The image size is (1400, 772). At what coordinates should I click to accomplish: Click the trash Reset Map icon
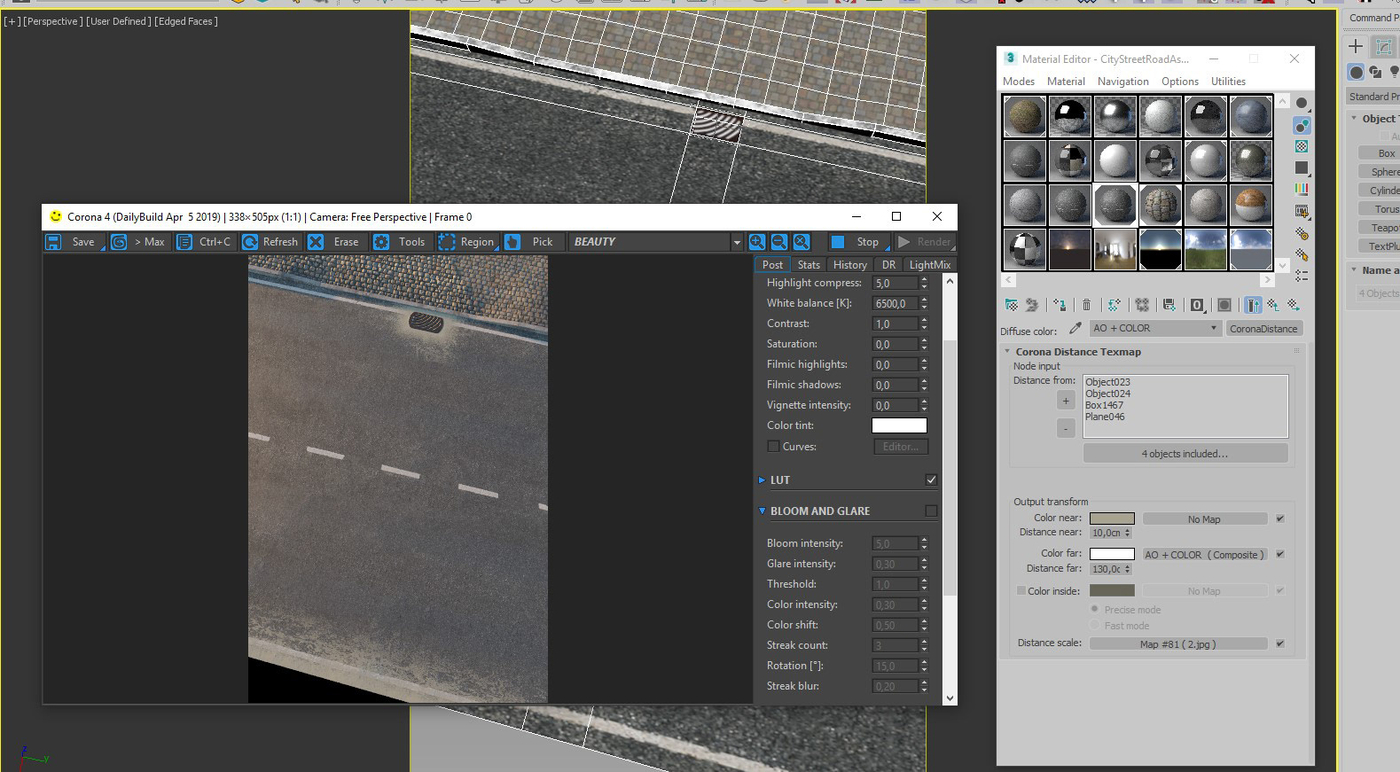(1087, 305)
